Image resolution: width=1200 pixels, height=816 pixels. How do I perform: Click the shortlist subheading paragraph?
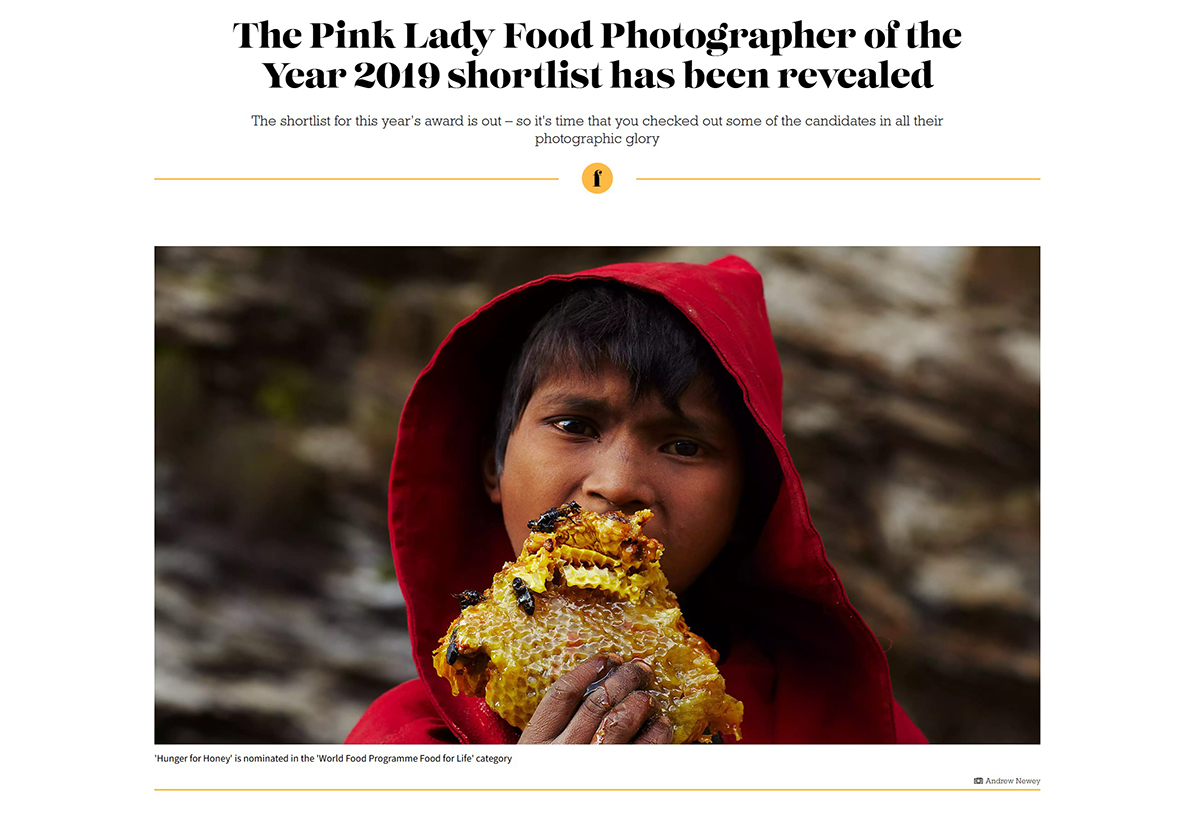click(x=597, y=130)
